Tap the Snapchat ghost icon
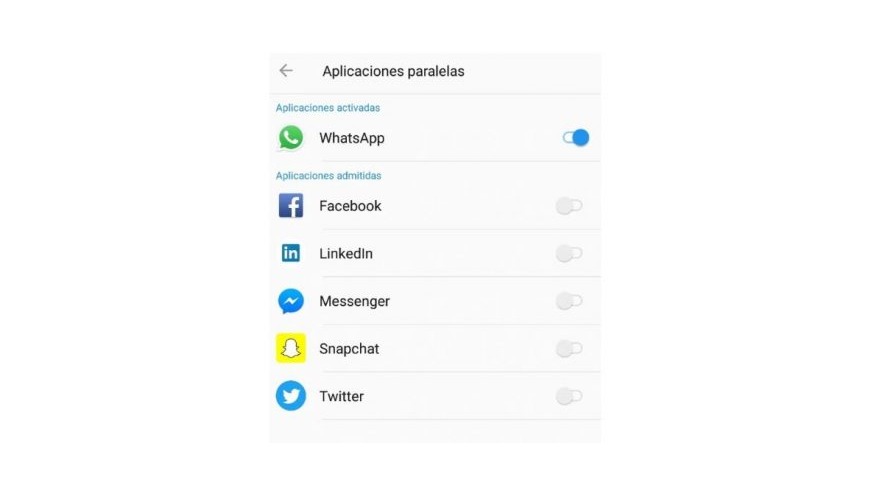The image size is (880, 495). 291,349
